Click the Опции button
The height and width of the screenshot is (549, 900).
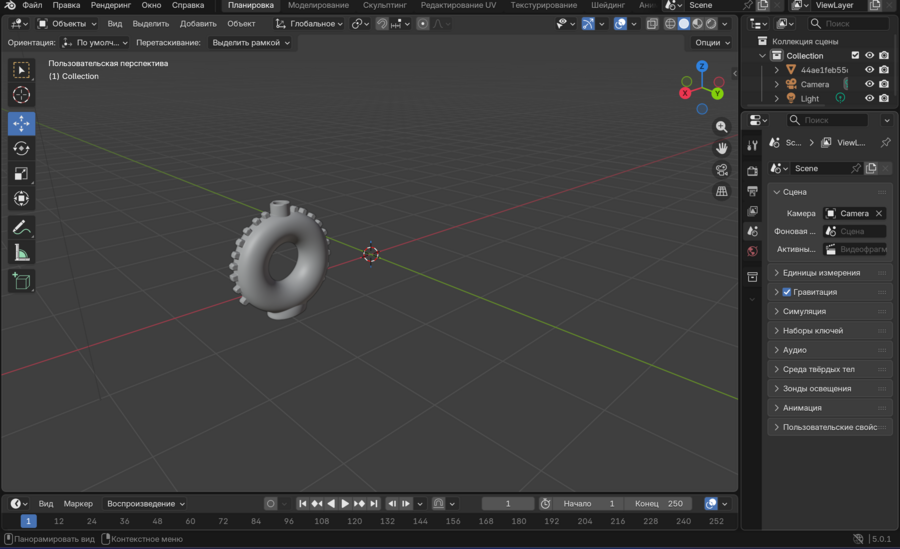tap(710, 43)
